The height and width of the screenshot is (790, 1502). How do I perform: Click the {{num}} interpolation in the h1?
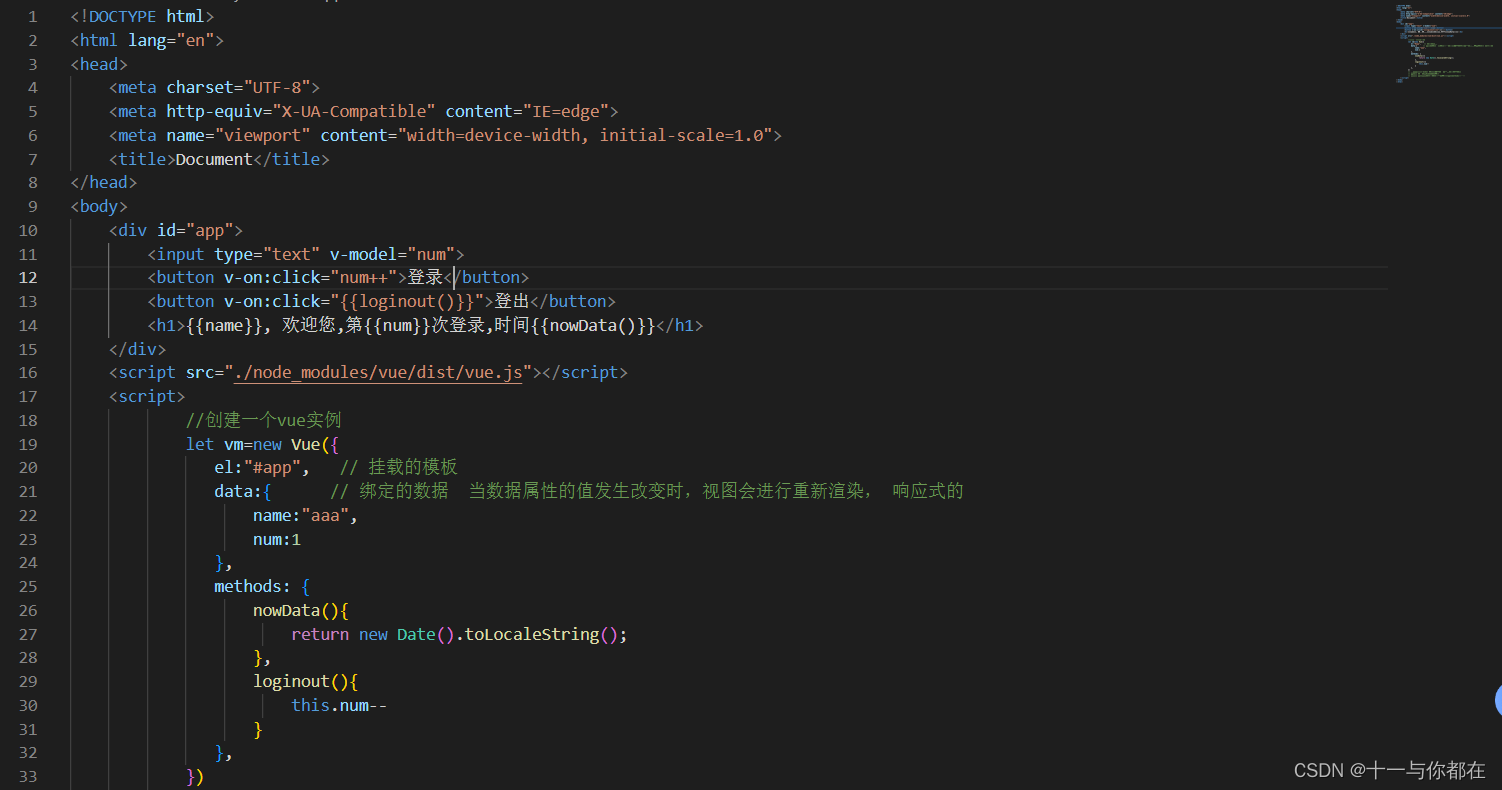coord(398,326)
